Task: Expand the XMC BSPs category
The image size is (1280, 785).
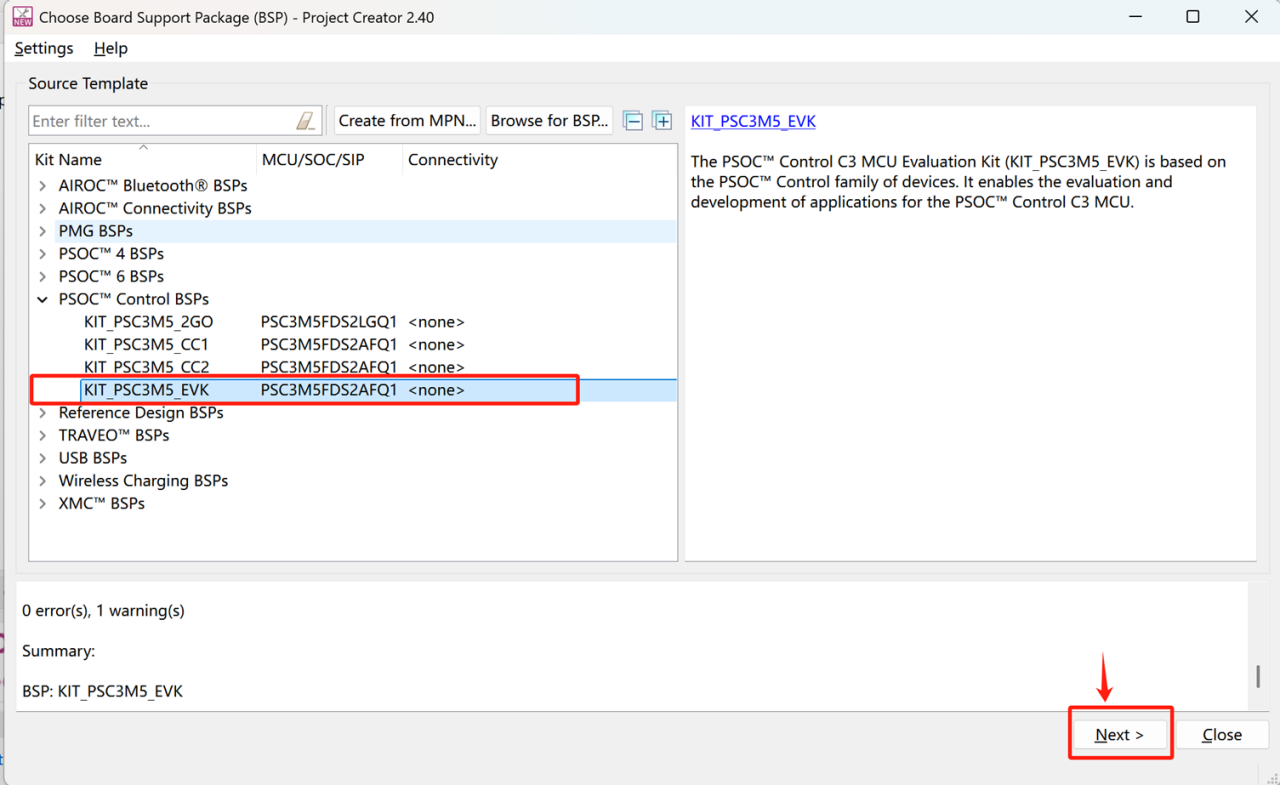Action: tap(42, 503)
